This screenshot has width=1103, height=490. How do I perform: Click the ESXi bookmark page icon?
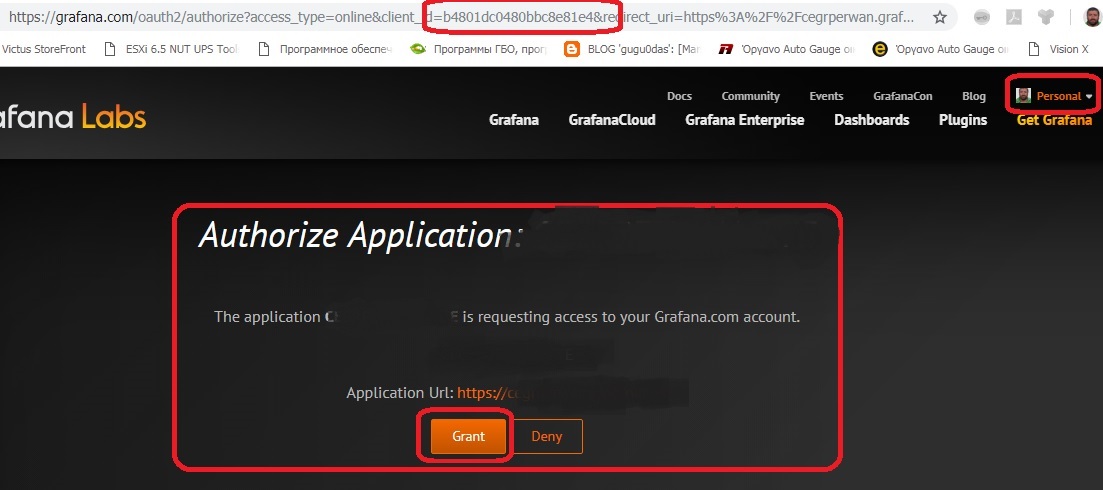110,49
